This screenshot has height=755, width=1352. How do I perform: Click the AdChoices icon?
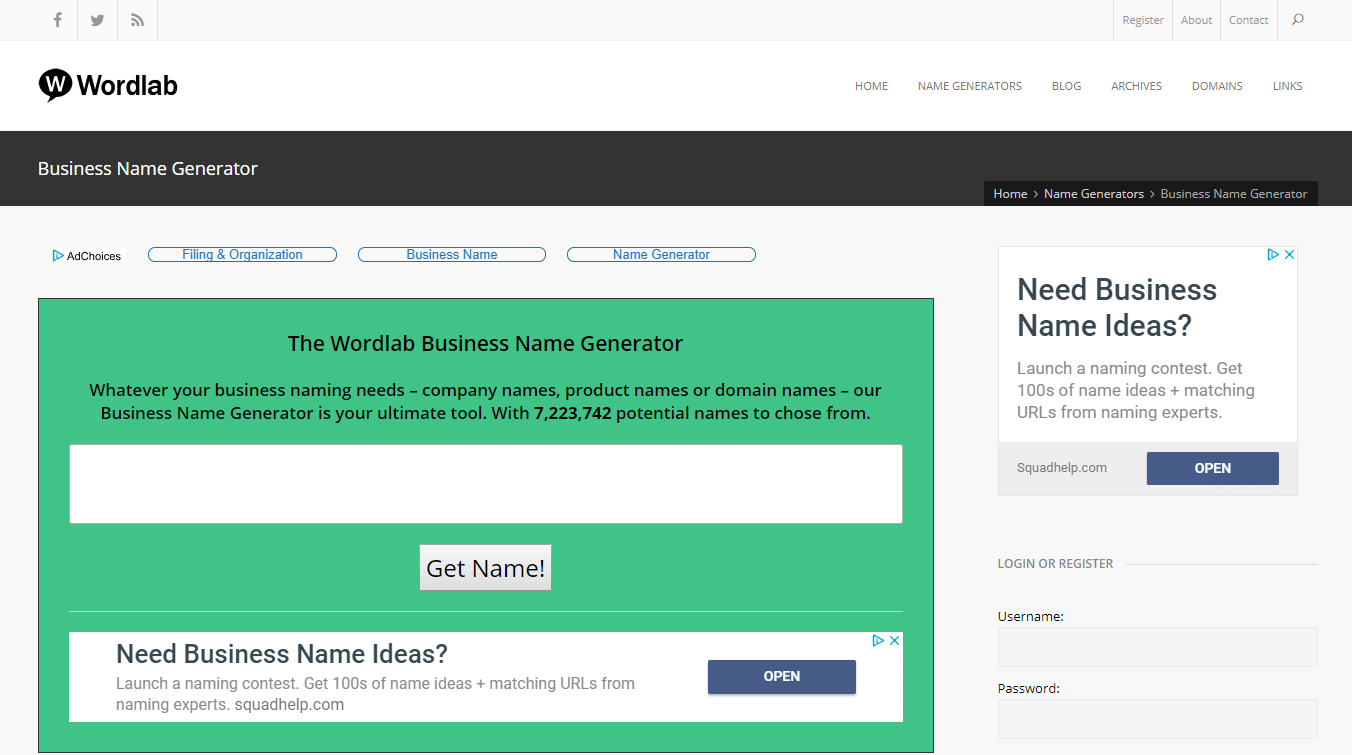[x=59, y=255]
